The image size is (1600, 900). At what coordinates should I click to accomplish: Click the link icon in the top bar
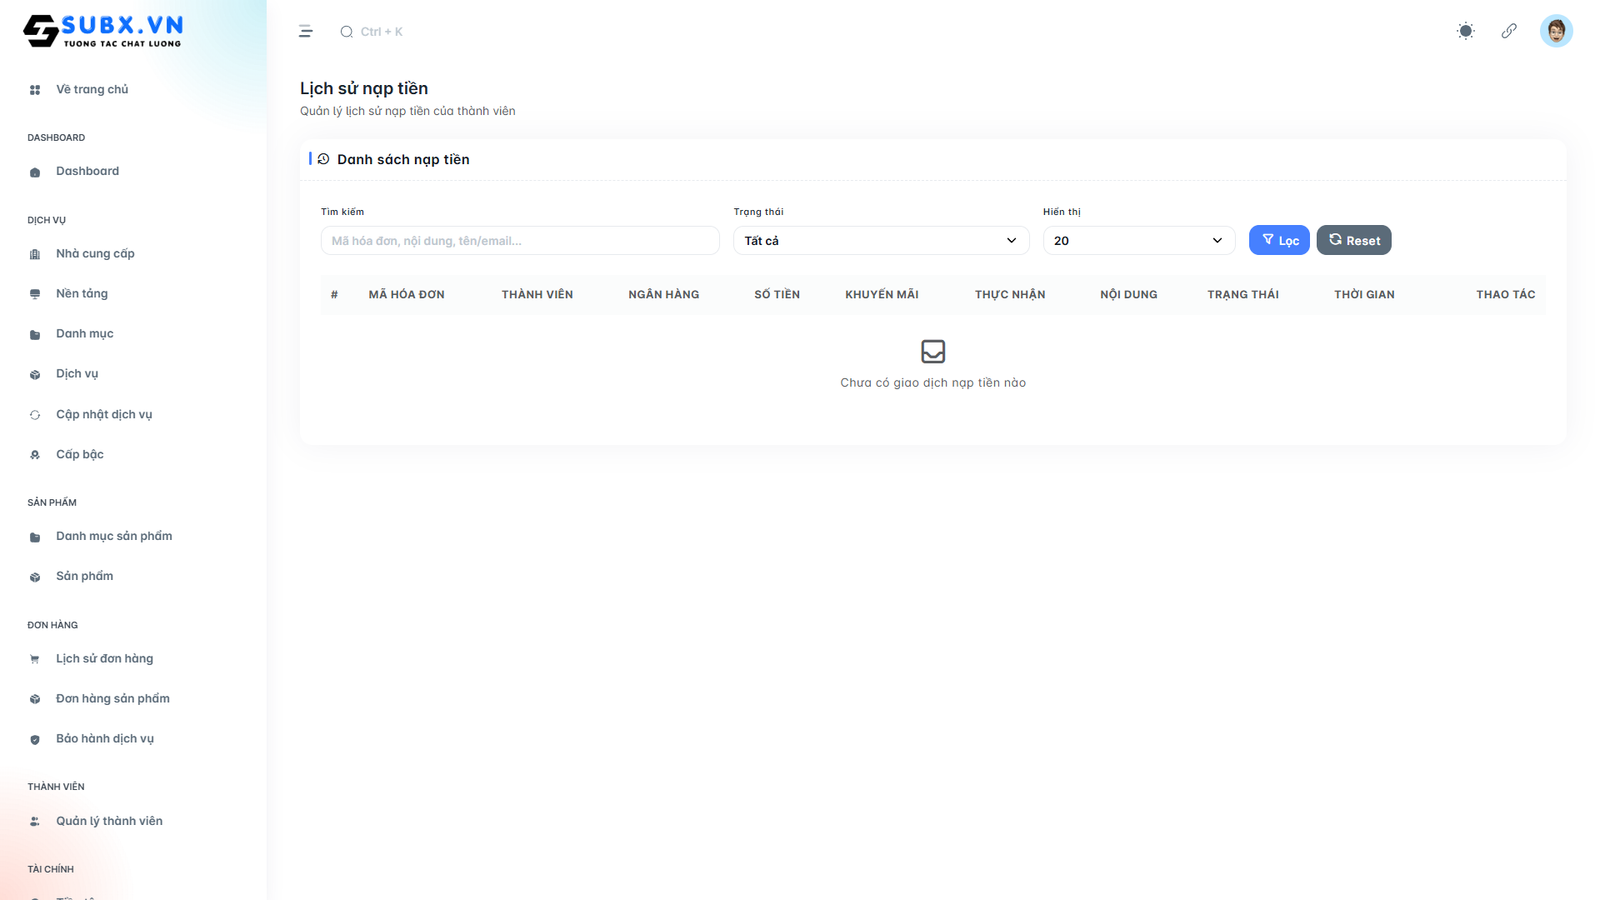pos(1509,31)
